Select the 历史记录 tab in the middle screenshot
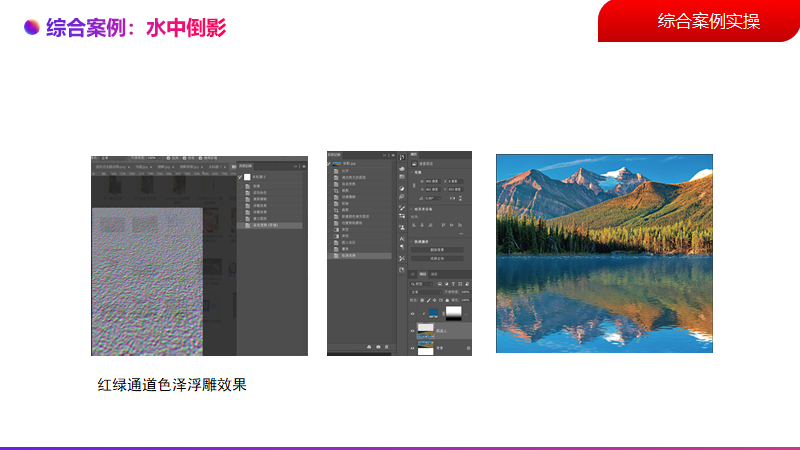The height and width of the screenshot is (450, 800). [x=334, y=155]
